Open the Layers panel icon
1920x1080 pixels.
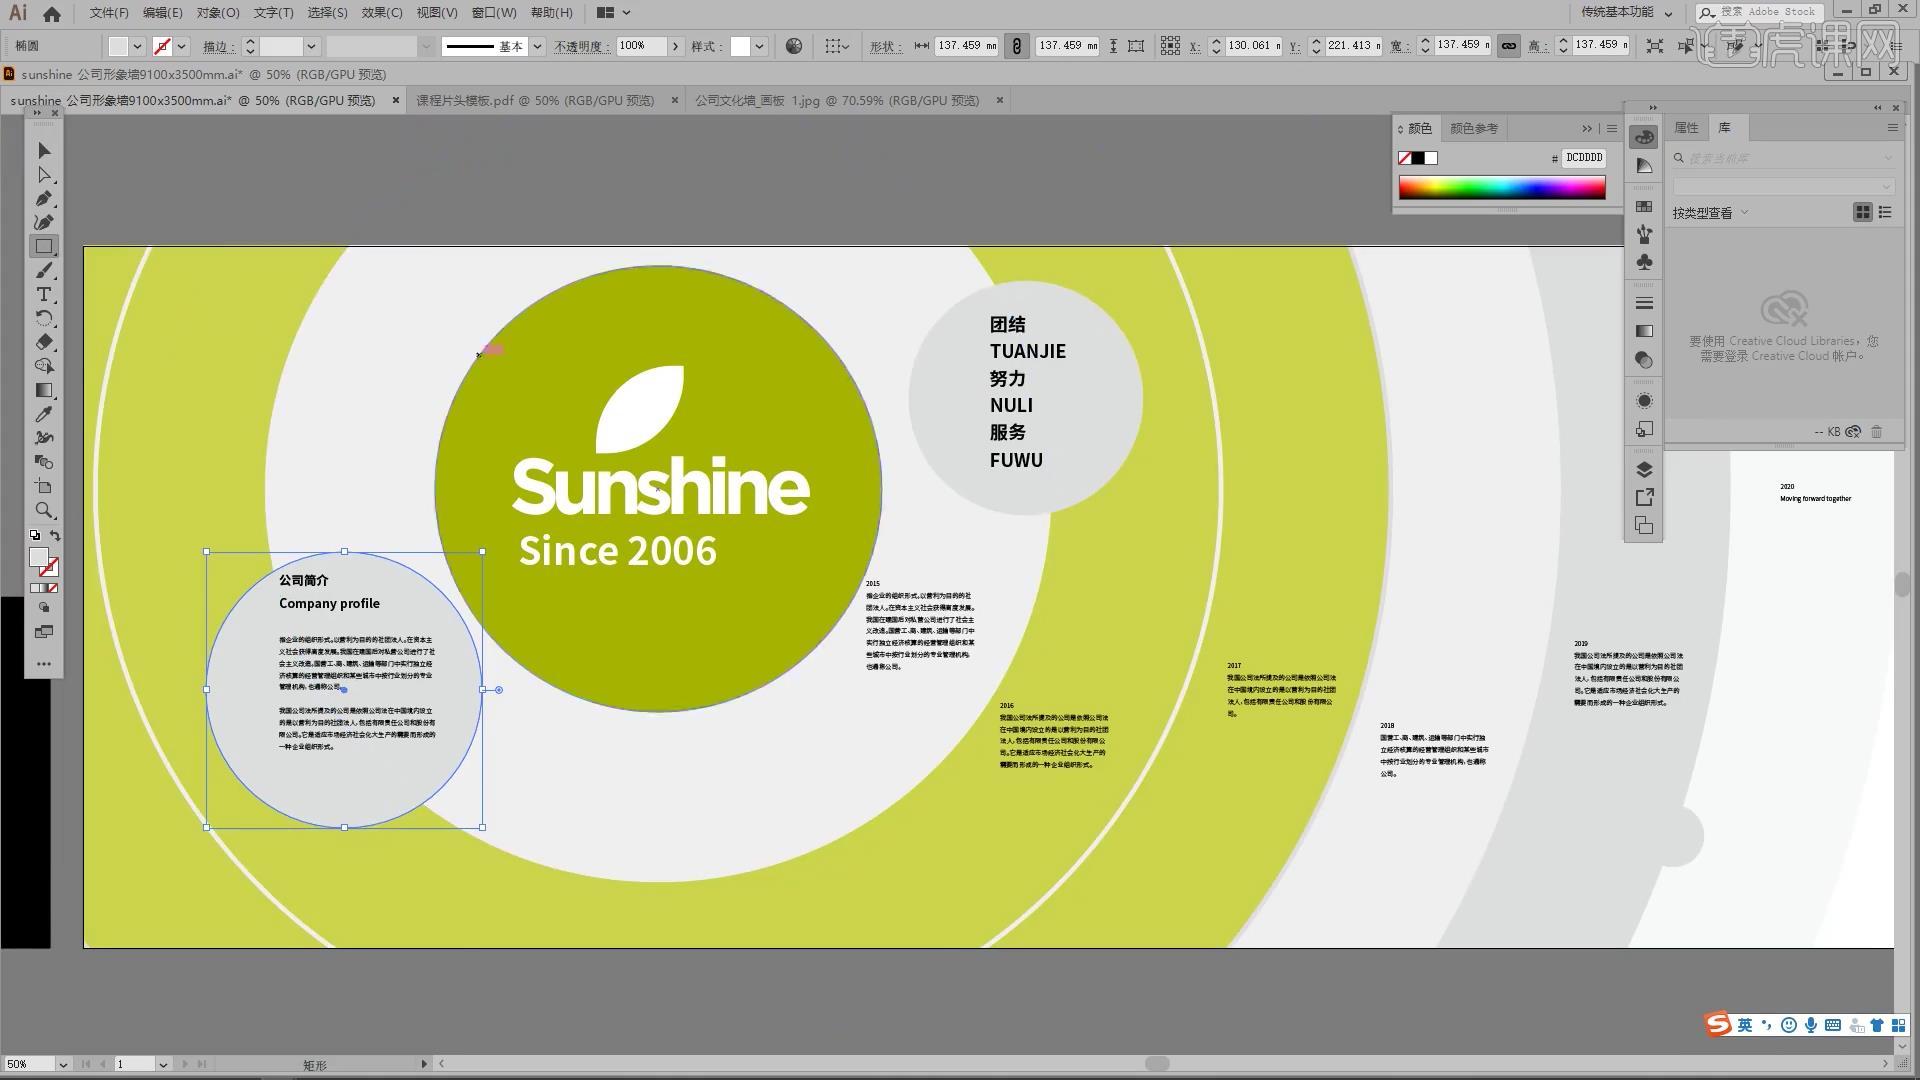[x=1644, y=470]
